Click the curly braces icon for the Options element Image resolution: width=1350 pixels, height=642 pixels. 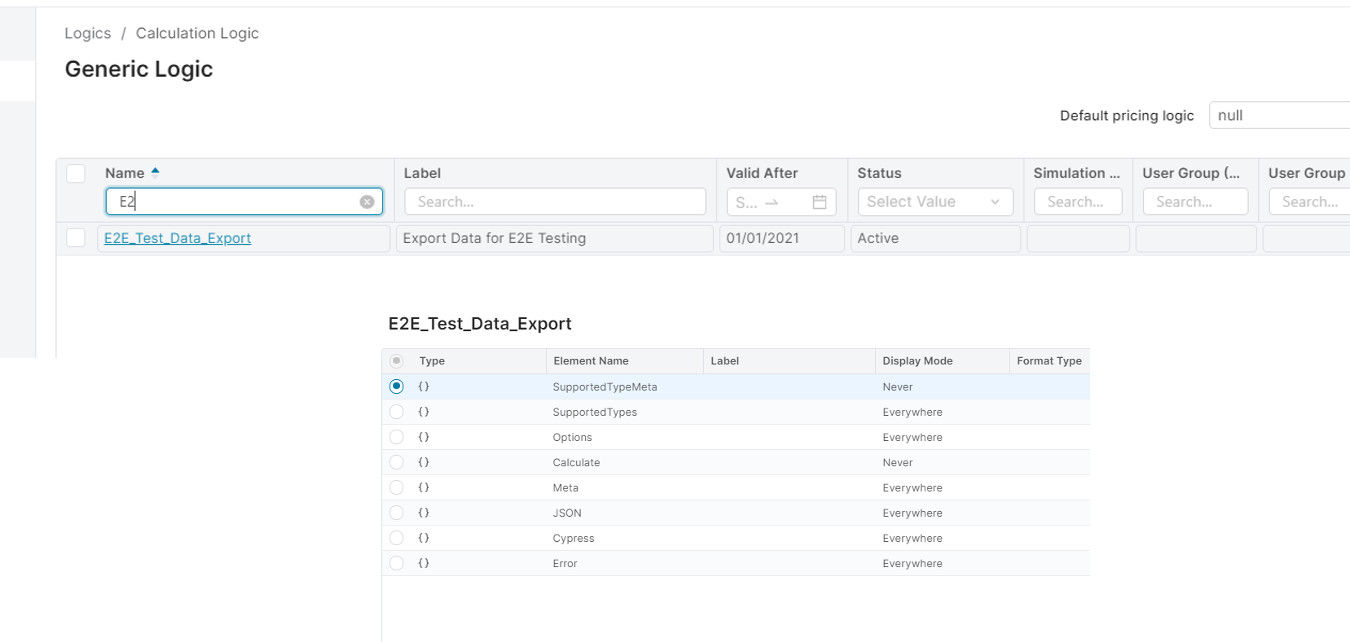[424, 437]
